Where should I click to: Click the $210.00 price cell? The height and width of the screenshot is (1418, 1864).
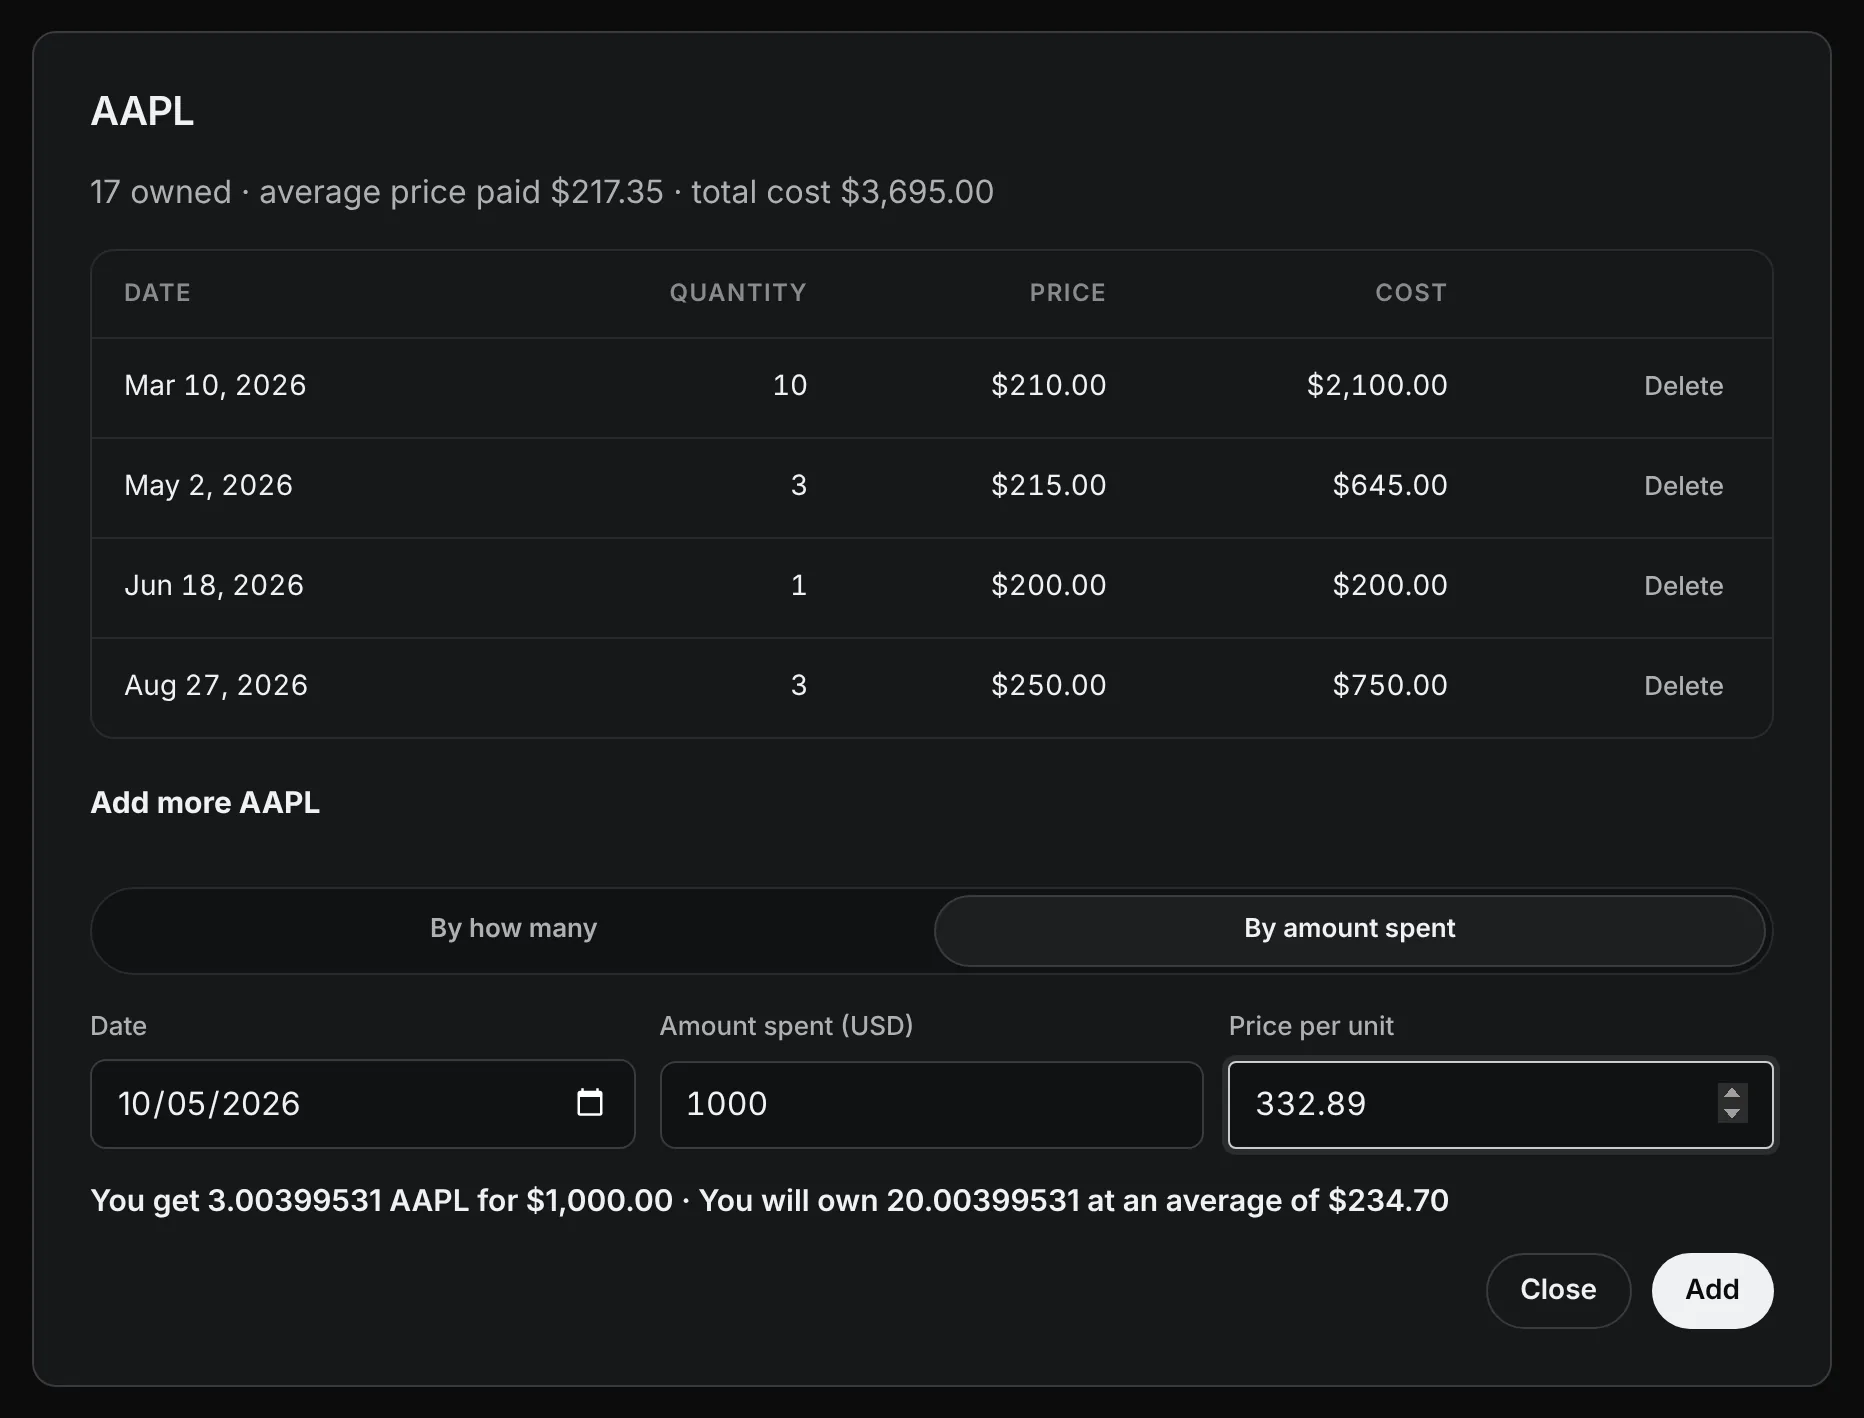pyautogui.click(x=1048, y=386)
